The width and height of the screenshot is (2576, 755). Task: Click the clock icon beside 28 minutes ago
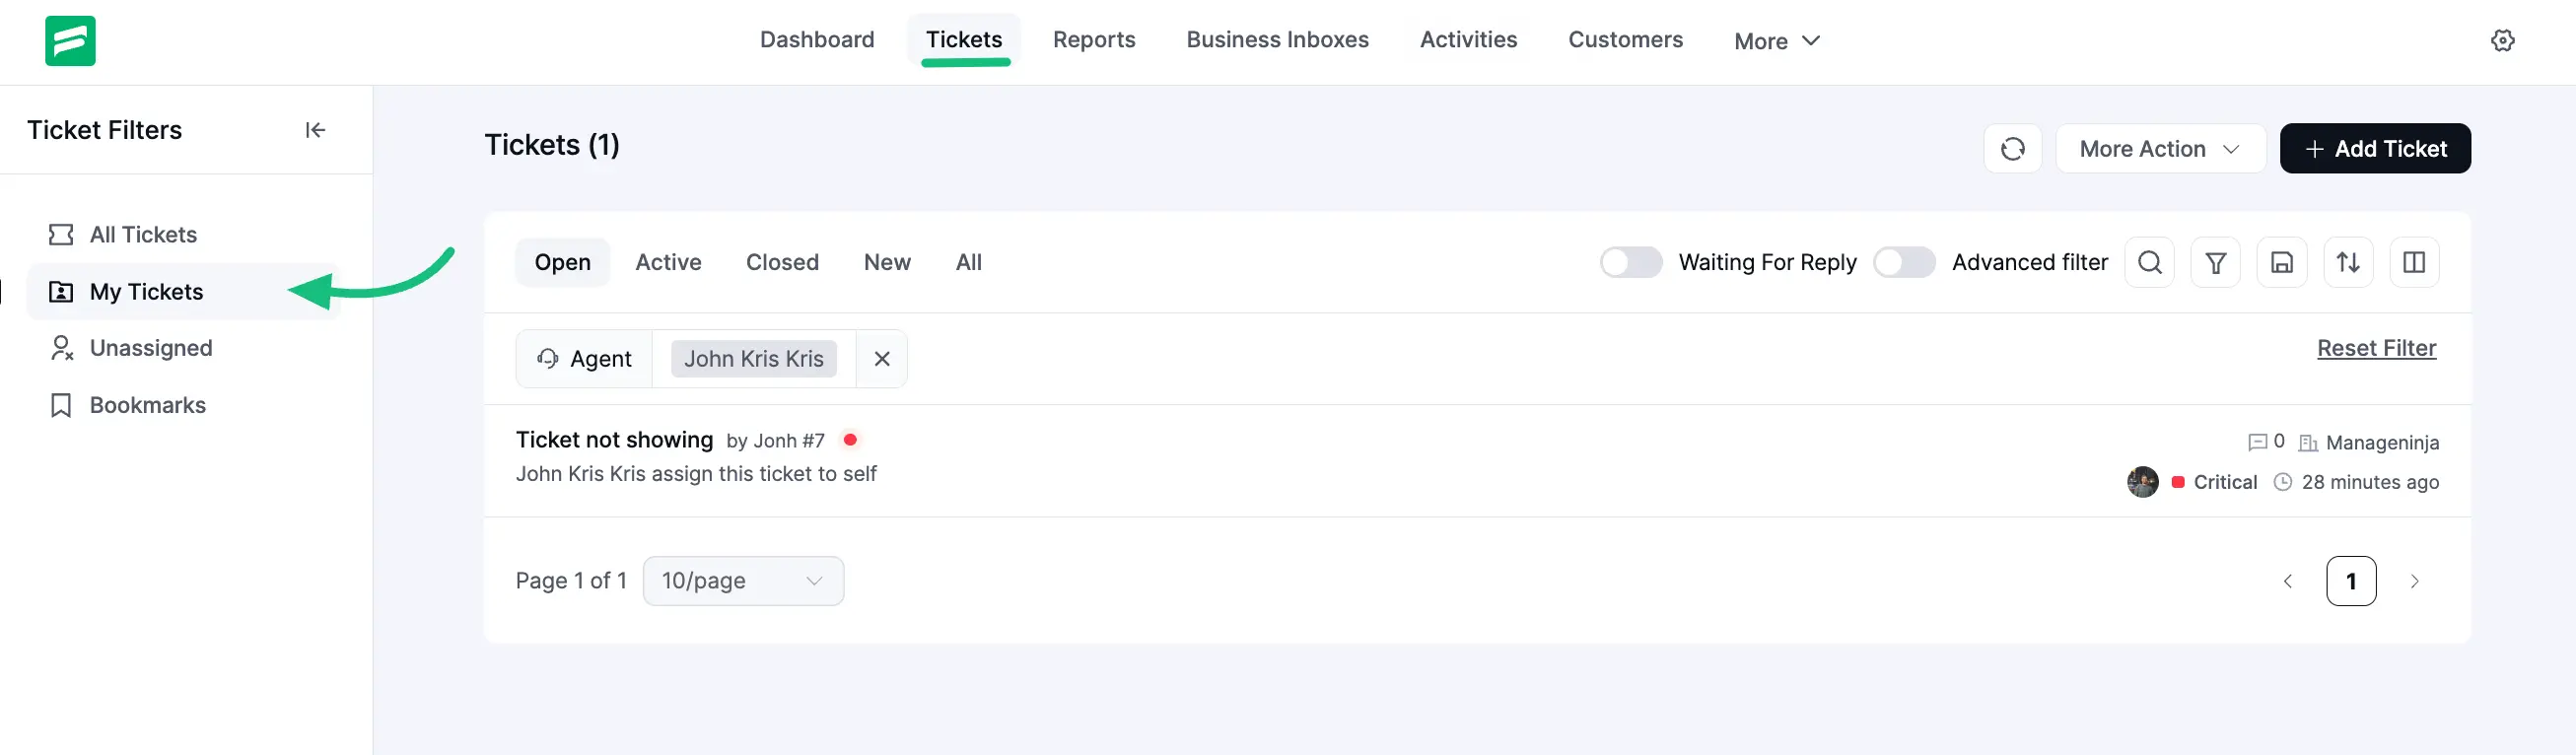(x=2282, y=482)
